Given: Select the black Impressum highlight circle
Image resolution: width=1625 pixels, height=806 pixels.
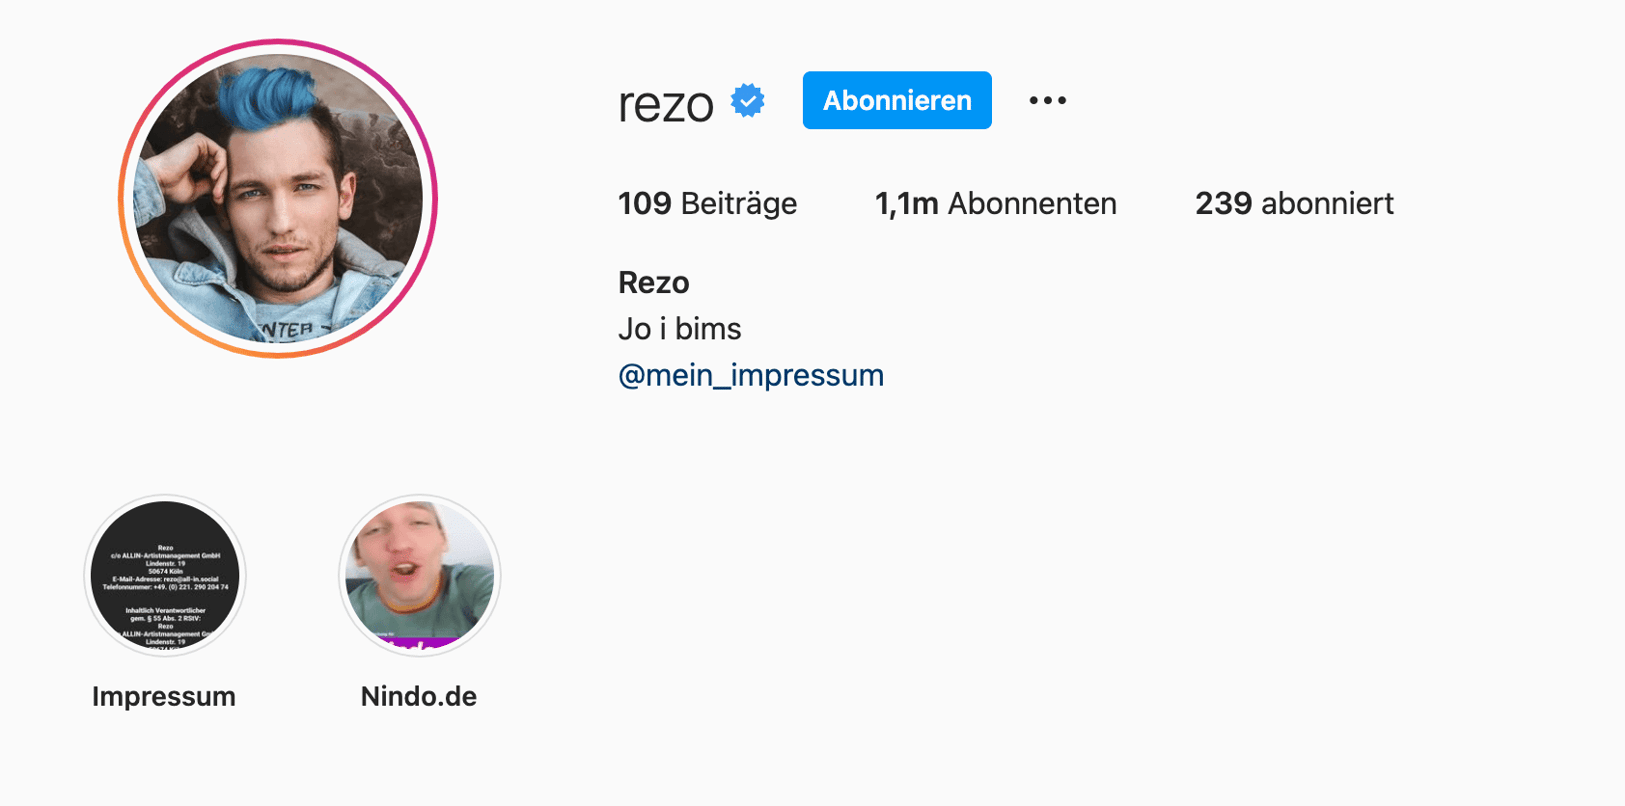Looking at the screenshot, I should (164, 575).
